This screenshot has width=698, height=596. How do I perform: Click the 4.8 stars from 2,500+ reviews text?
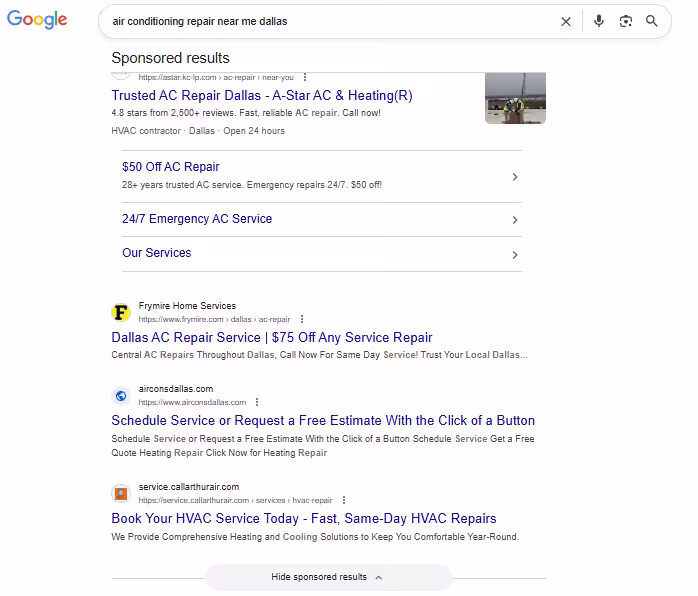pos(246,113)
